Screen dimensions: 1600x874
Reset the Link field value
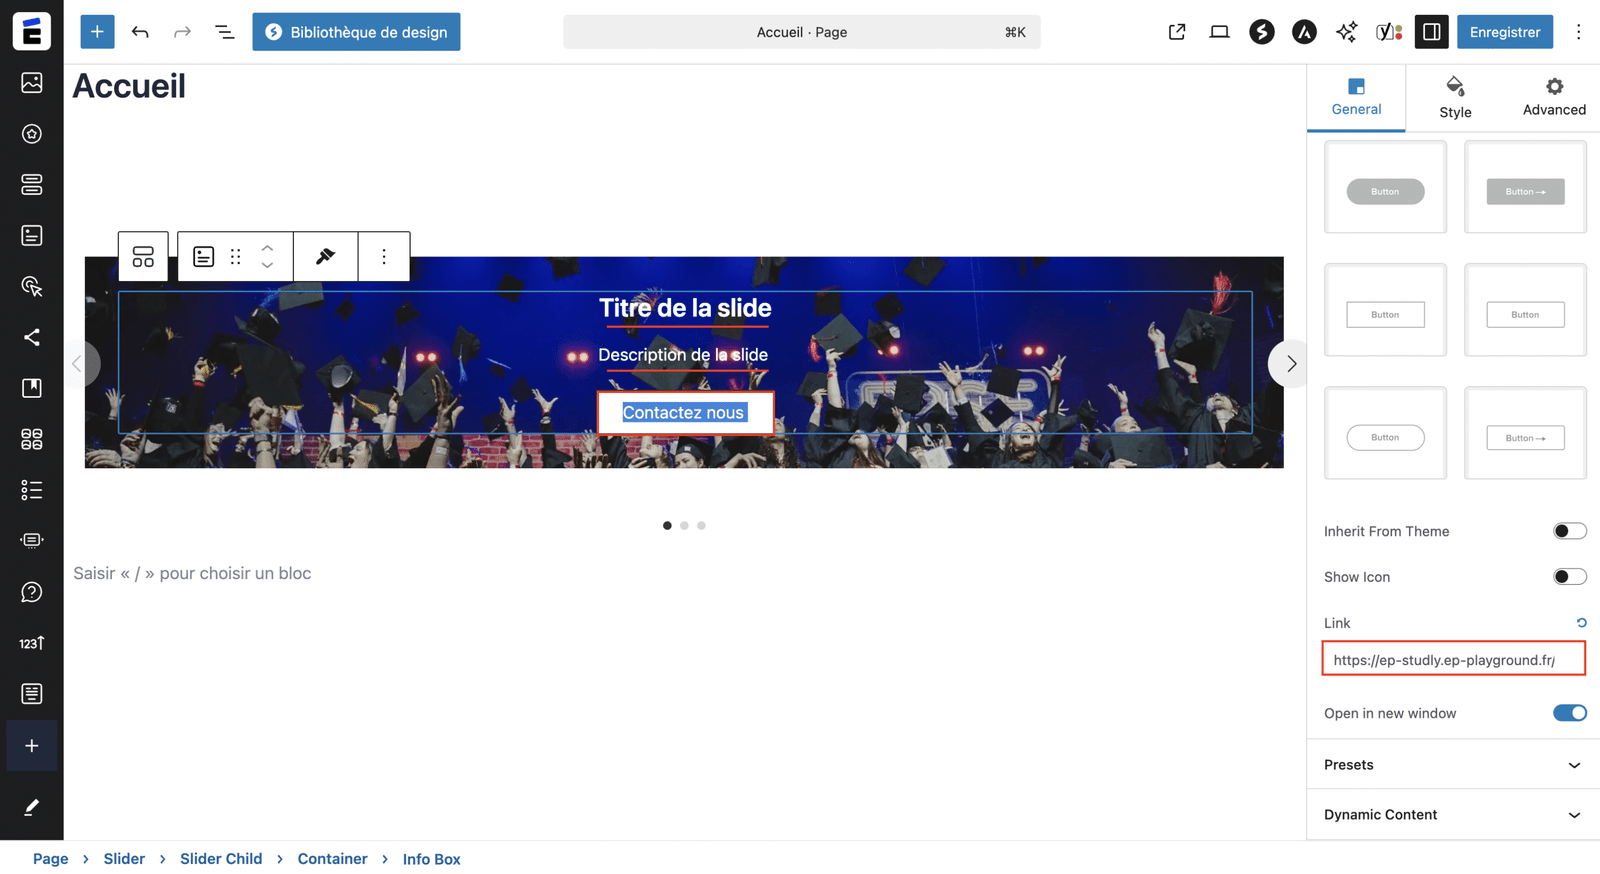[1581, 622]
